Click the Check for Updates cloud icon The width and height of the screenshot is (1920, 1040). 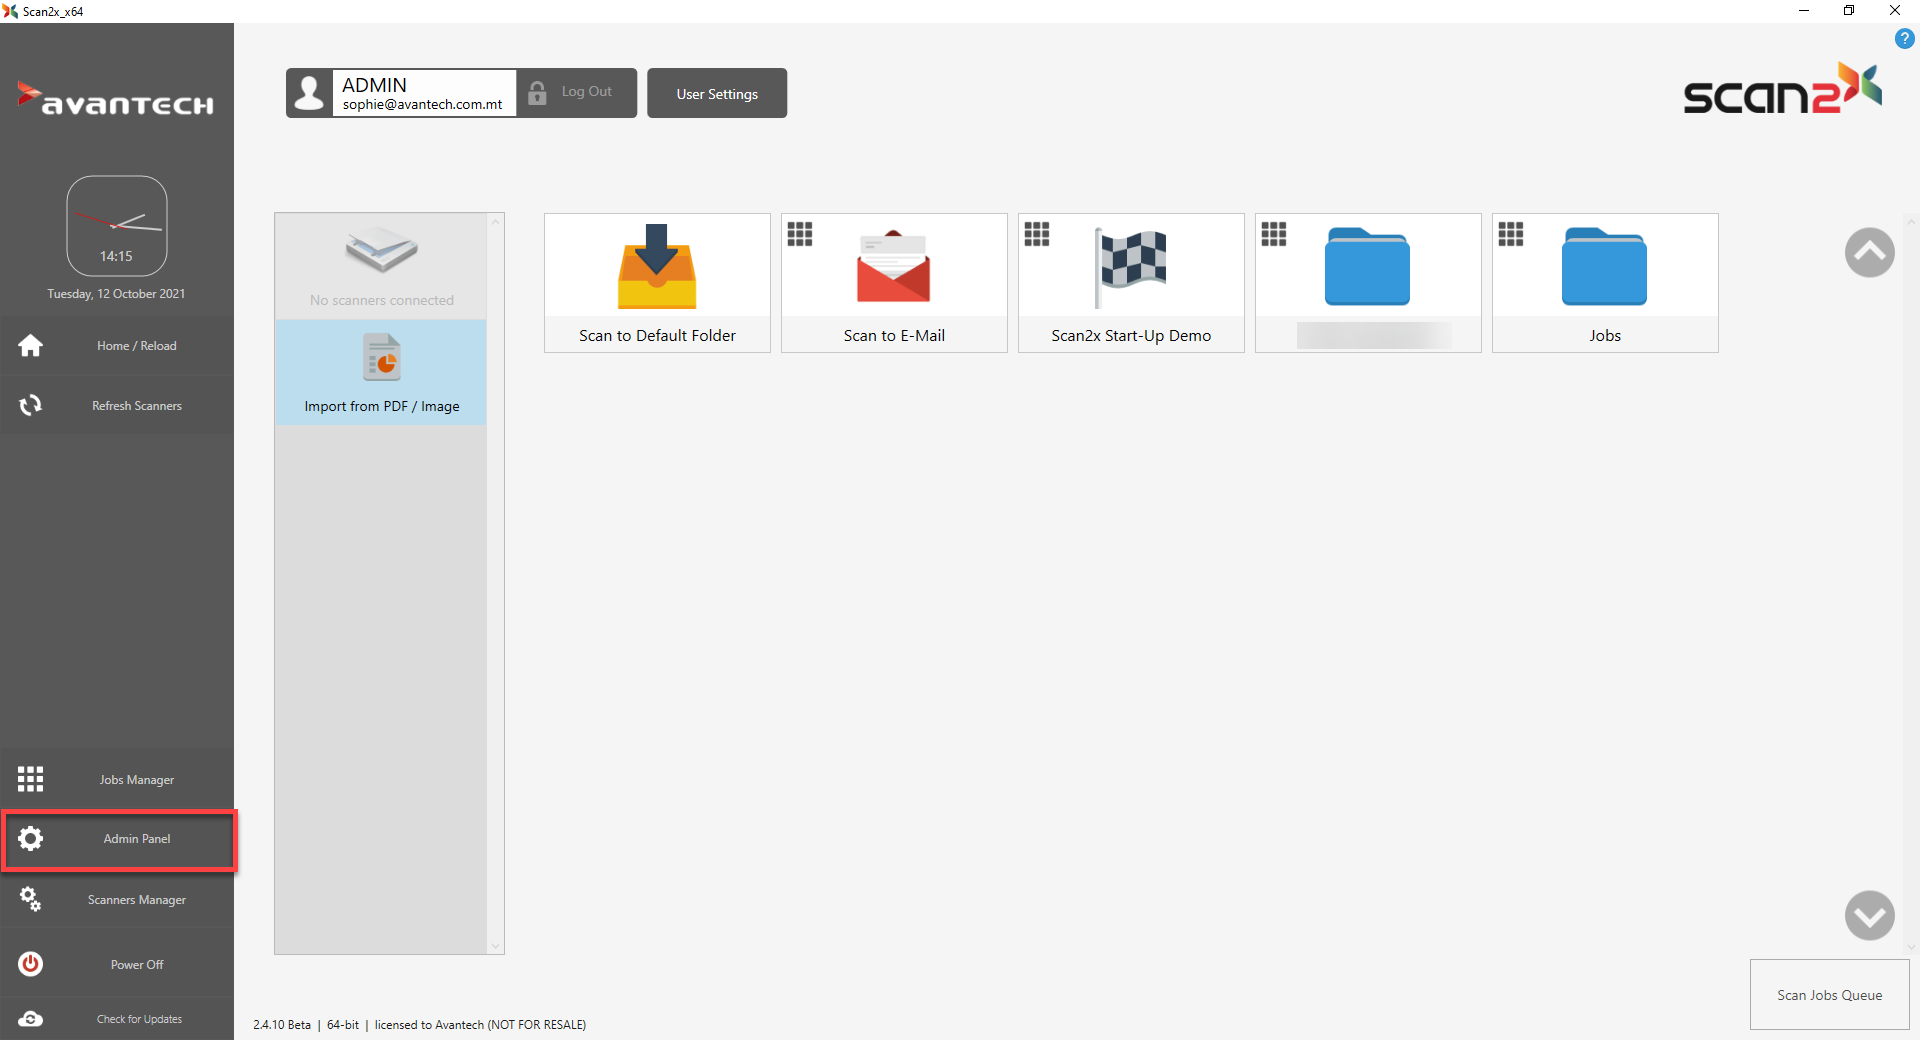[x=31, y=1018]
